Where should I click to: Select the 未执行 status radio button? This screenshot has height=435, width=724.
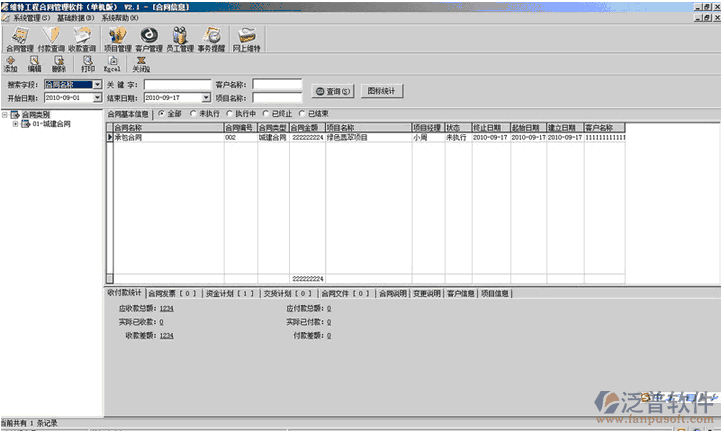(194, 114)
